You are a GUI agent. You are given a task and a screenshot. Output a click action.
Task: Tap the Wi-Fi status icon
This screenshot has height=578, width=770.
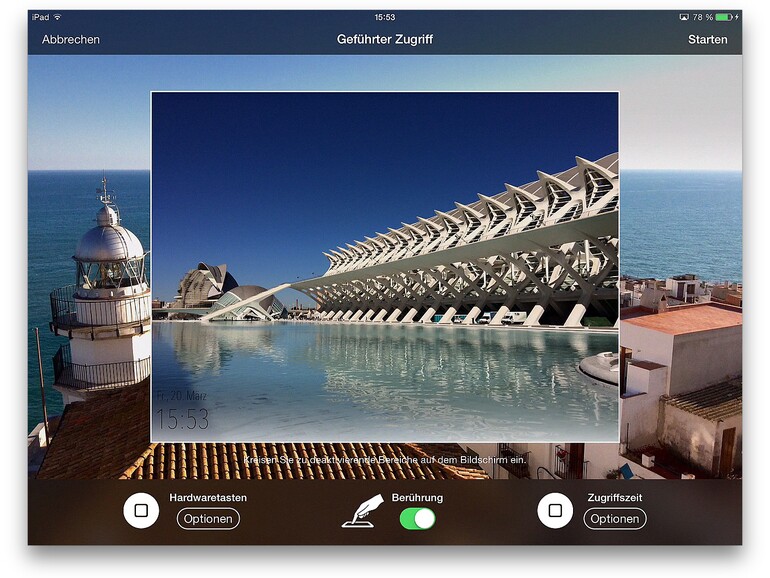click(x=57, y=17)
